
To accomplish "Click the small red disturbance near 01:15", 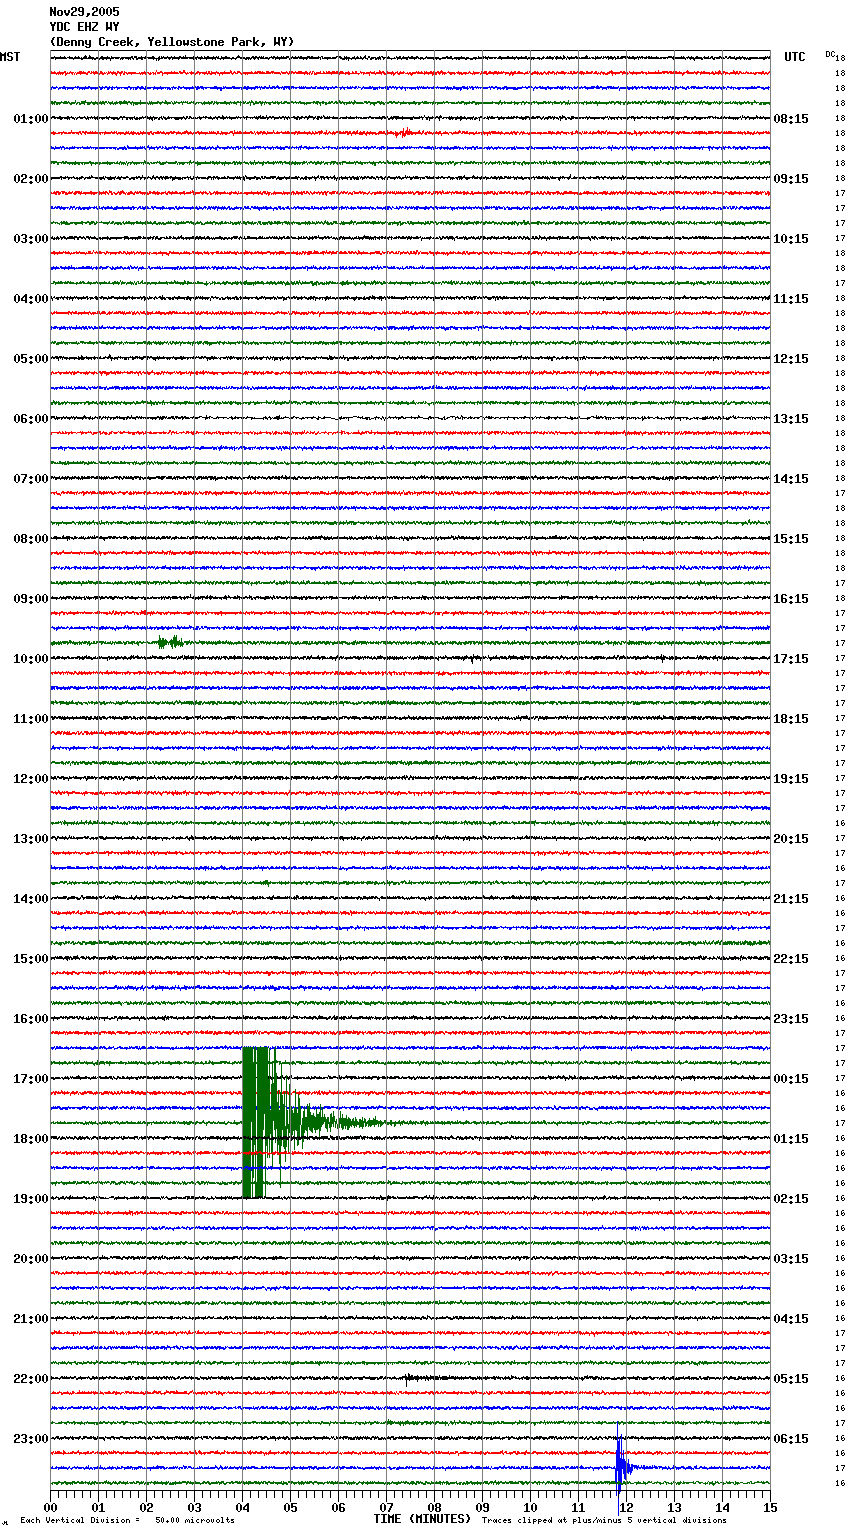I will click(402, 133).
